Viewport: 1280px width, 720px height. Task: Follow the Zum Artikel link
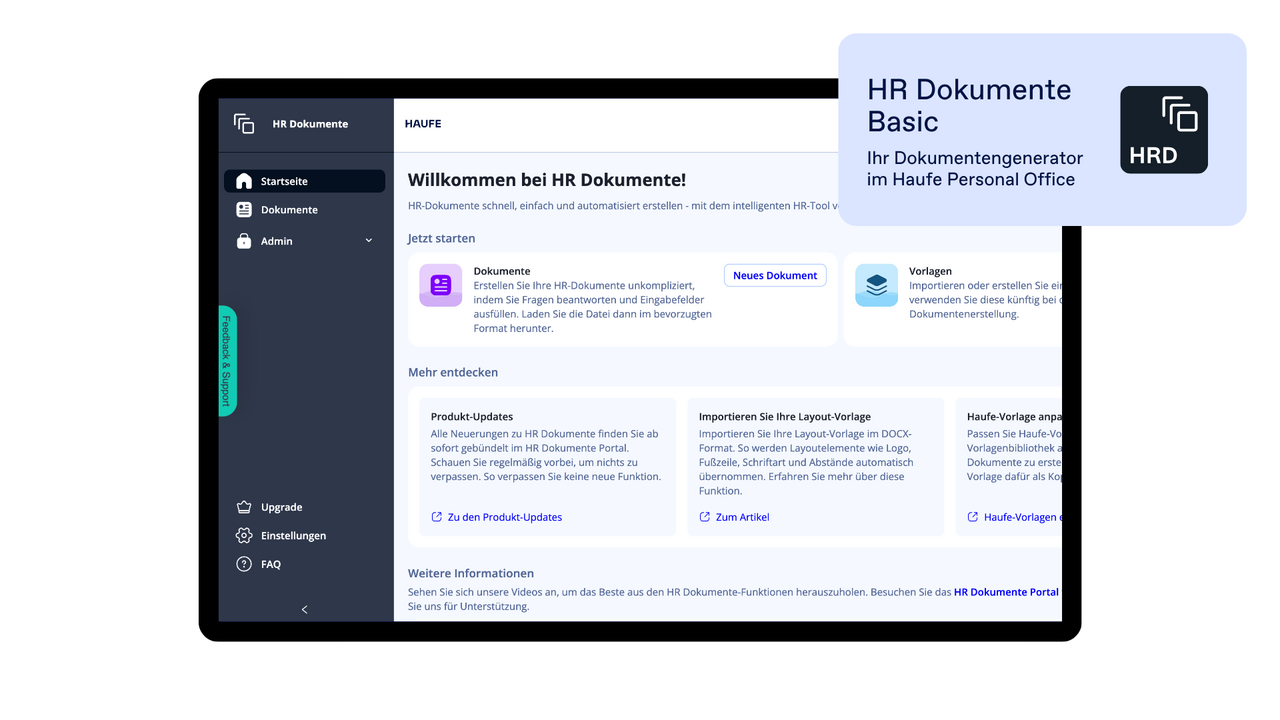click(x=743, y=517)
